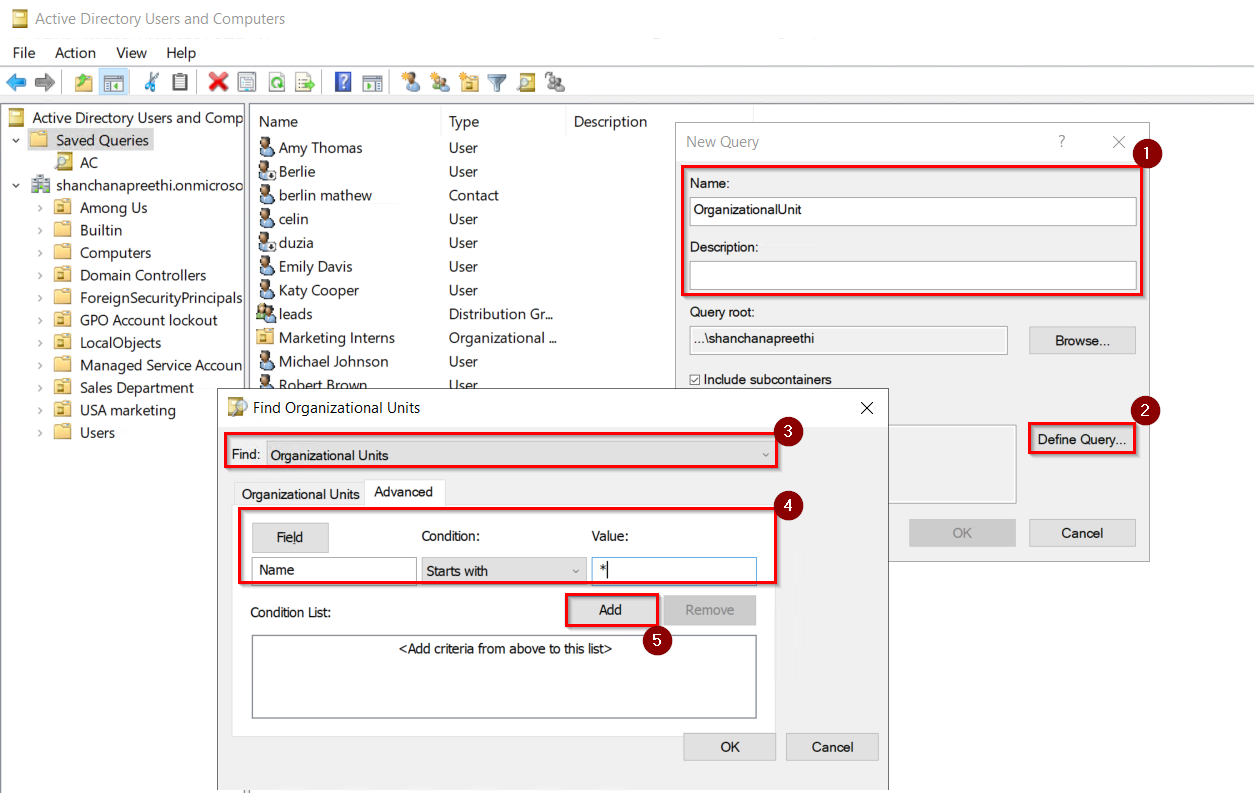Image resolution: width=1254 pixels, height=793 pixels.
Task: Click the Create New Organizational Unit icon
Action: click(x=468, y=82)
